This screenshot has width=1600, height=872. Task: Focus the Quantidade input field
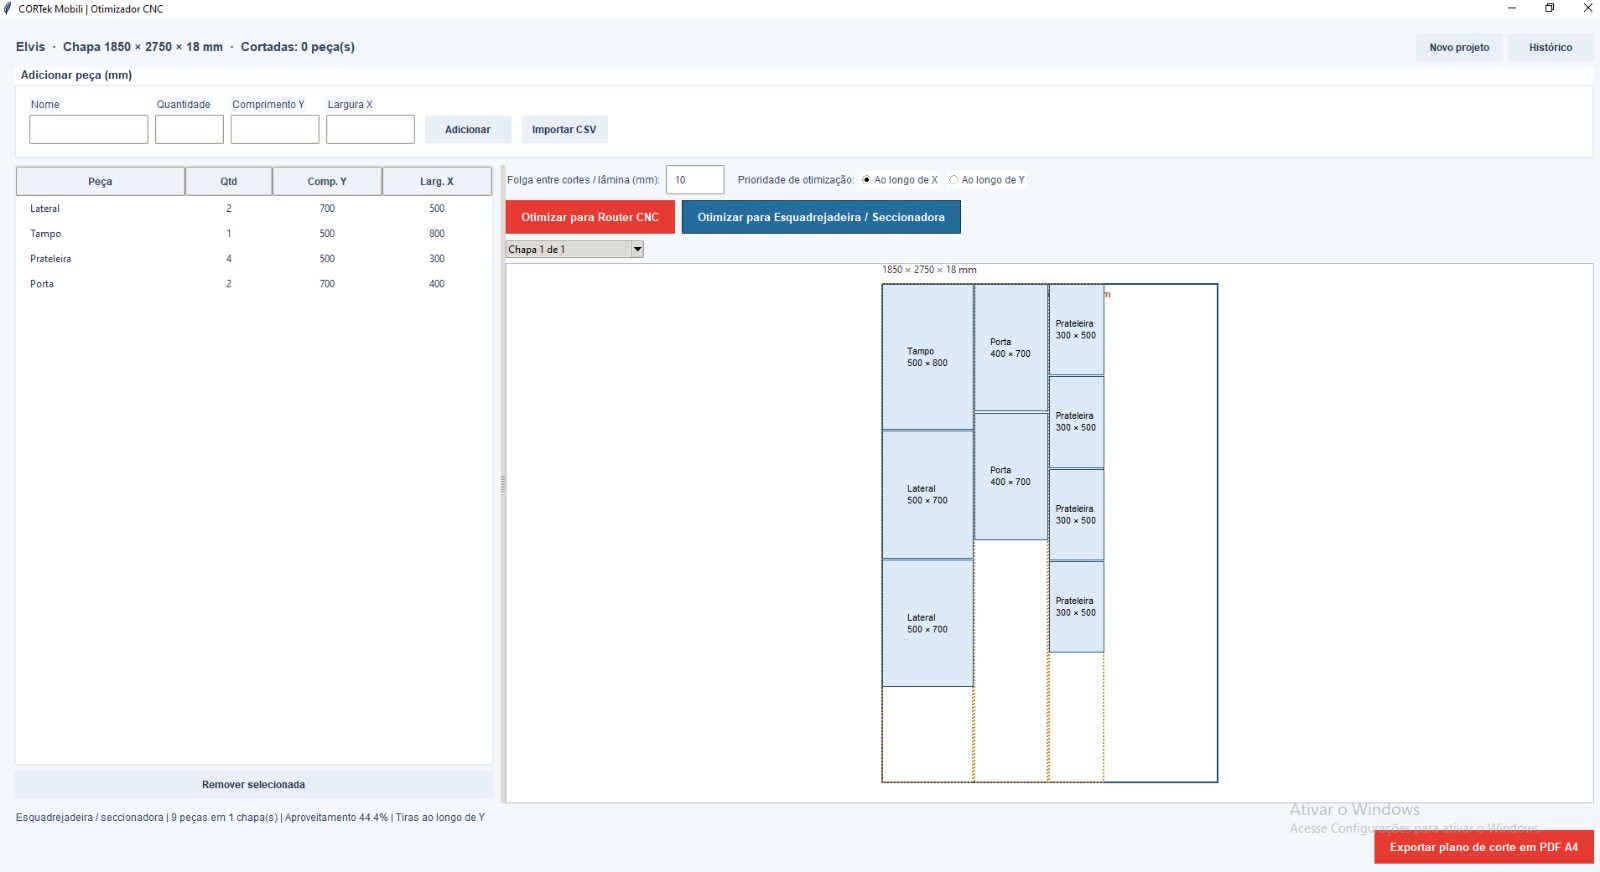tap(189, 129)
